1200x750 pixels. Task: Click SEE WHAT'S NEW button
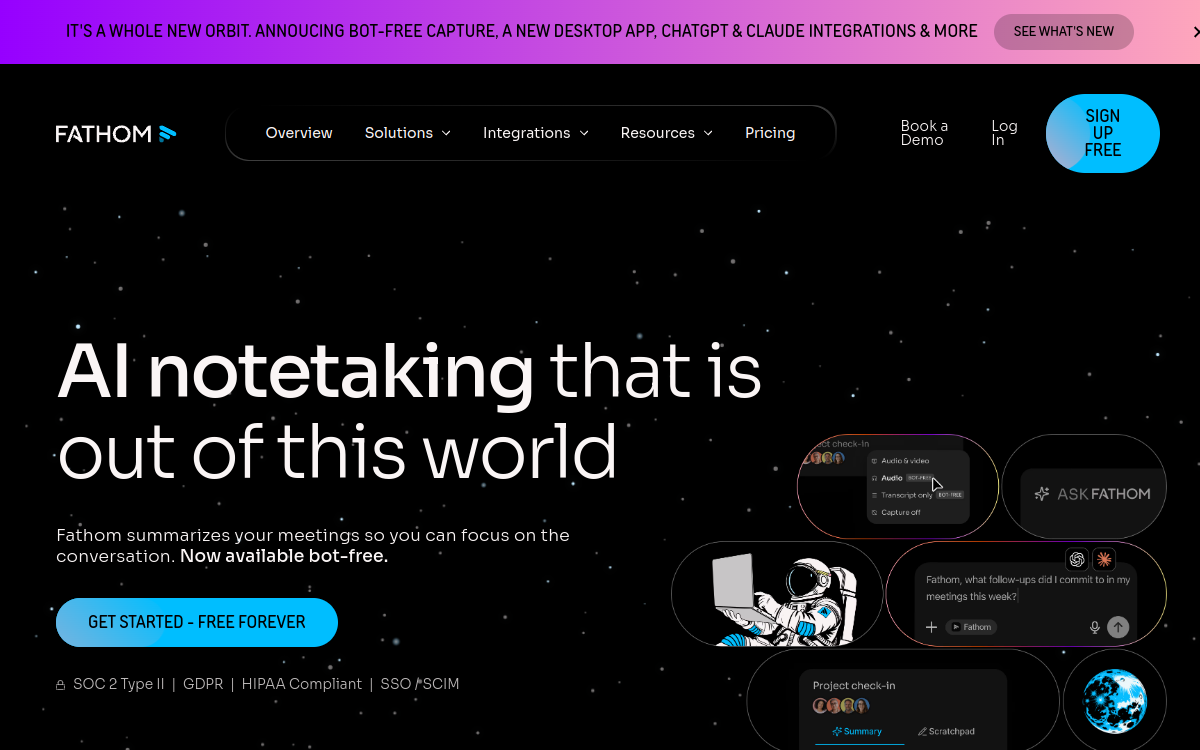click(1063, 32)
